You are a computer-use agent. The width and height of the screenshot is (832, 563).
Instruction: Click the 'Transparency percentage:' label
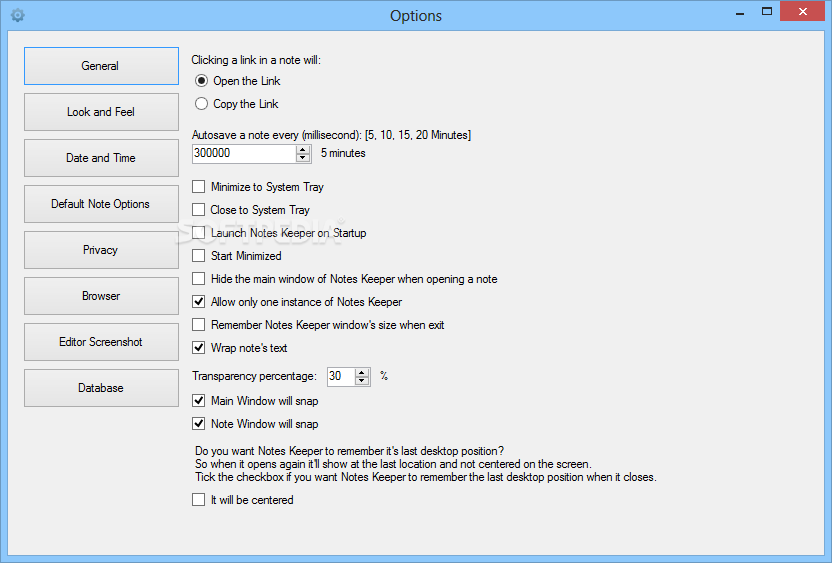[254, 376]
